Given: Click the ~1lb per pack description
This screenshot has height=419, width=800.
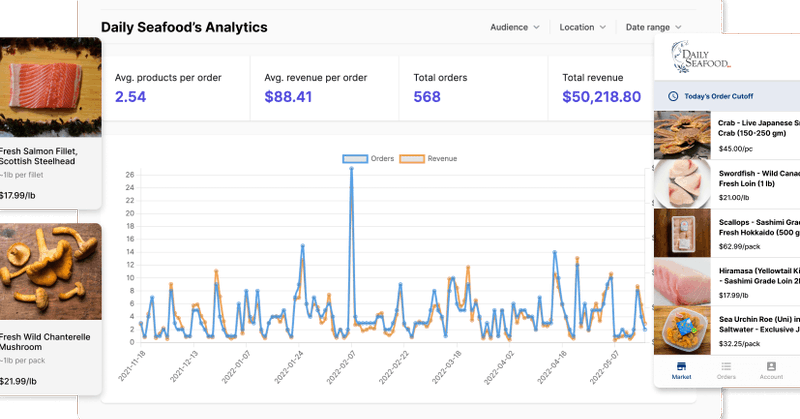Looking at the screenshot, I should click(x=22, y=361).
